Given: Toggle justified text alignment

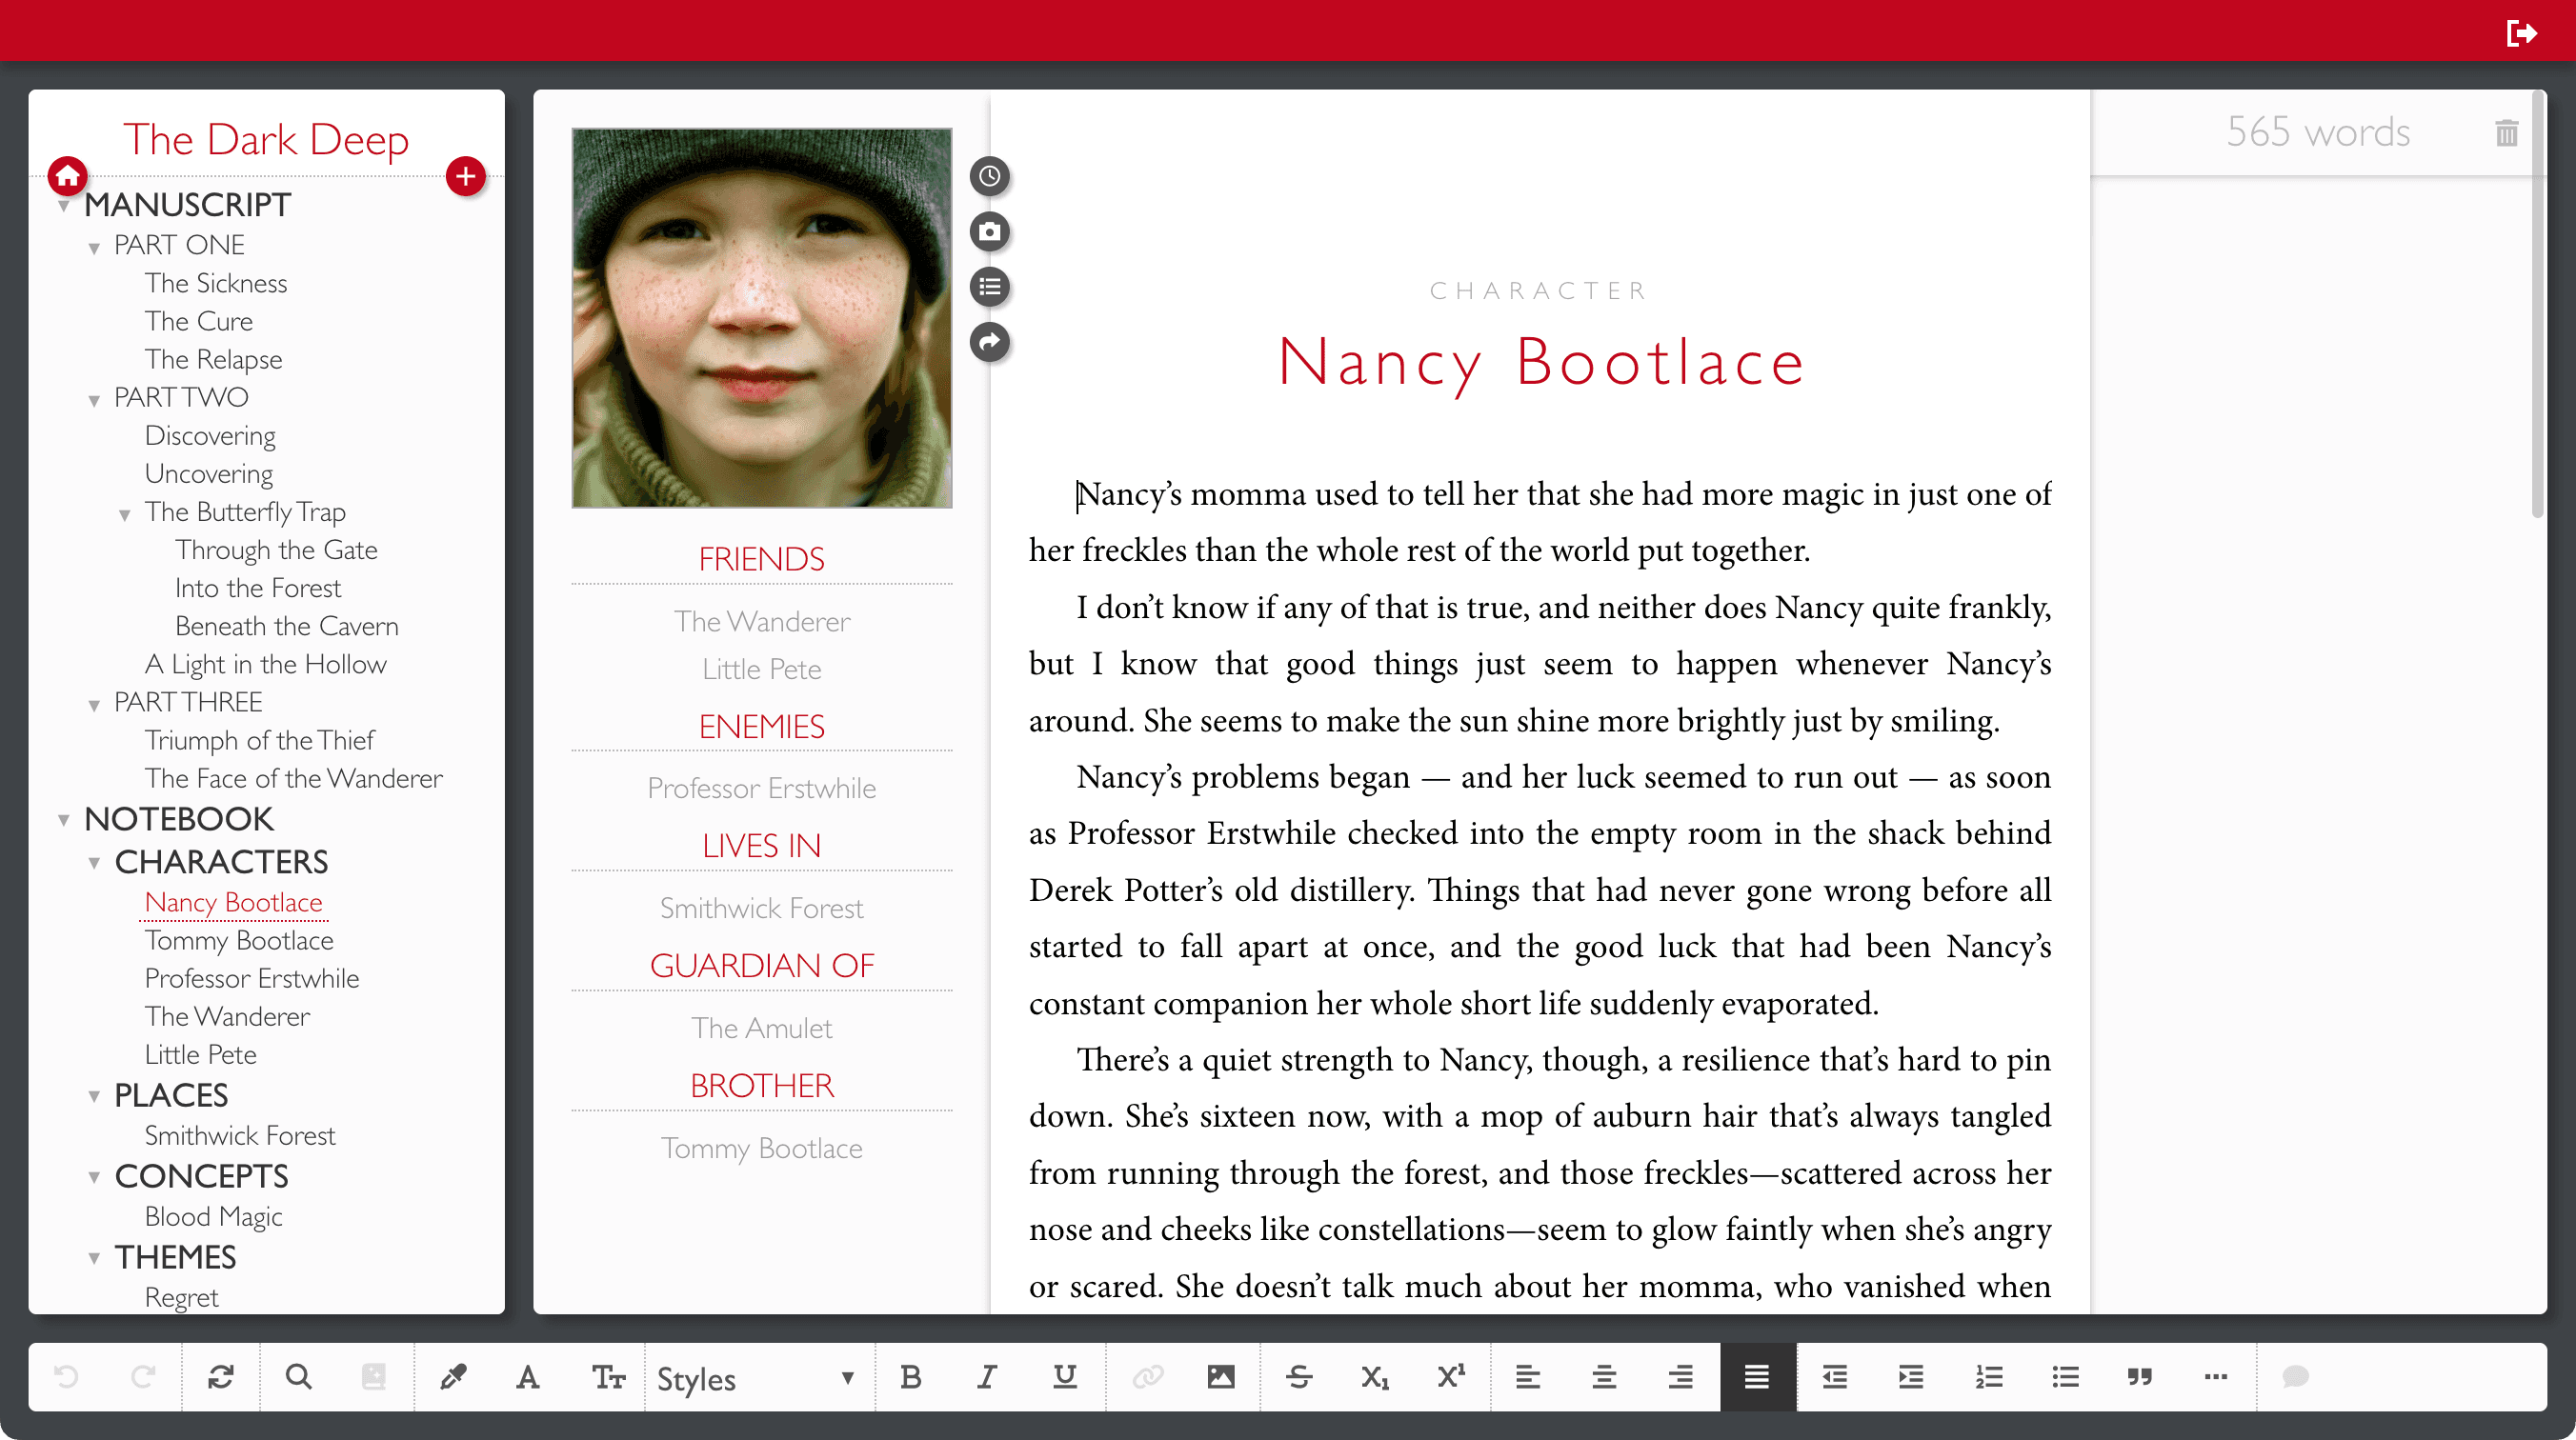Looking at the screenshot, I should click(1757, 1377).
